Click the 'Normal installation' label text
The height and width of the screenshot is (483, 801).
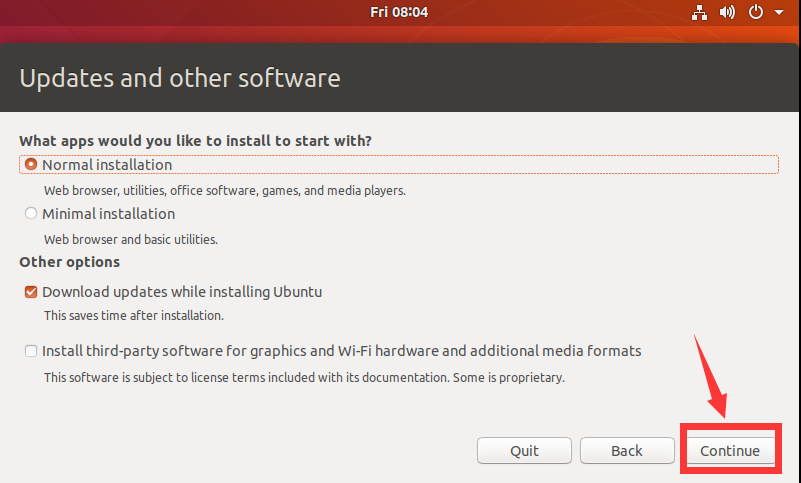[x=107, y=165]
